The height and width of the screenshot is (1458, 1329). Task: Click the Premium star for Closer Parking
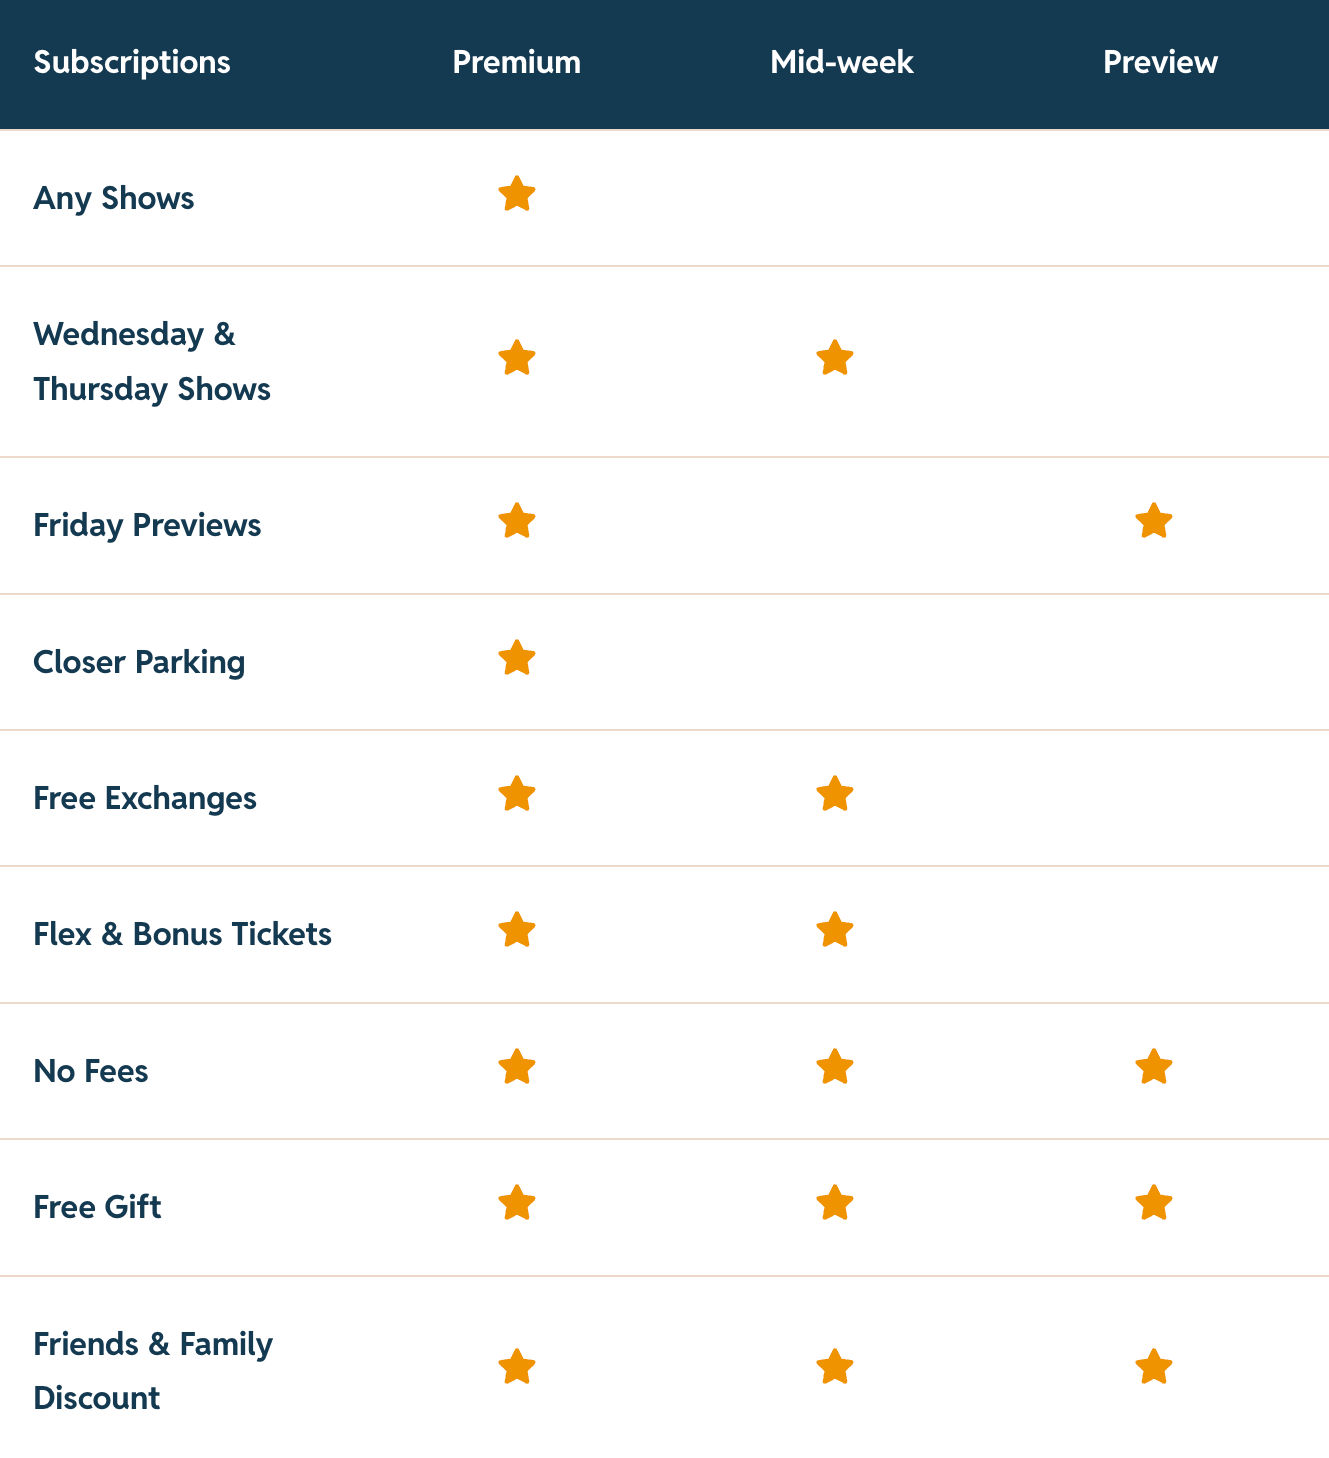[x=517, y=658]
